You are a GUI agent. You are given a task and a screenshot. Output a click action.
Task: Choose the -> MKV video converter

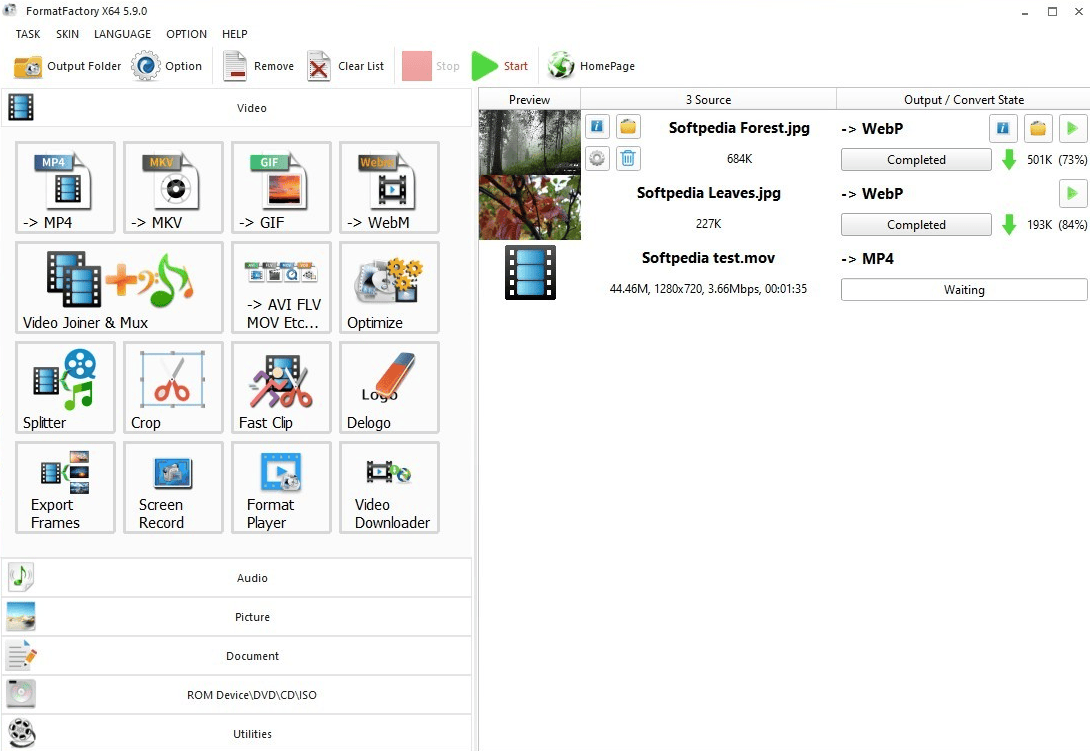[173, 187]
